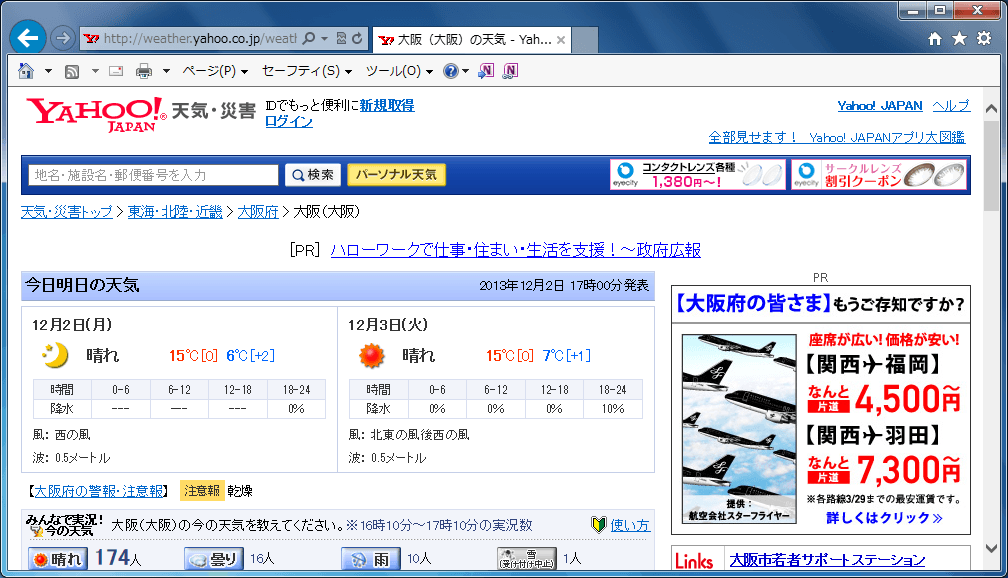Expand the feeds dropdown arrow

click(95, 71)
